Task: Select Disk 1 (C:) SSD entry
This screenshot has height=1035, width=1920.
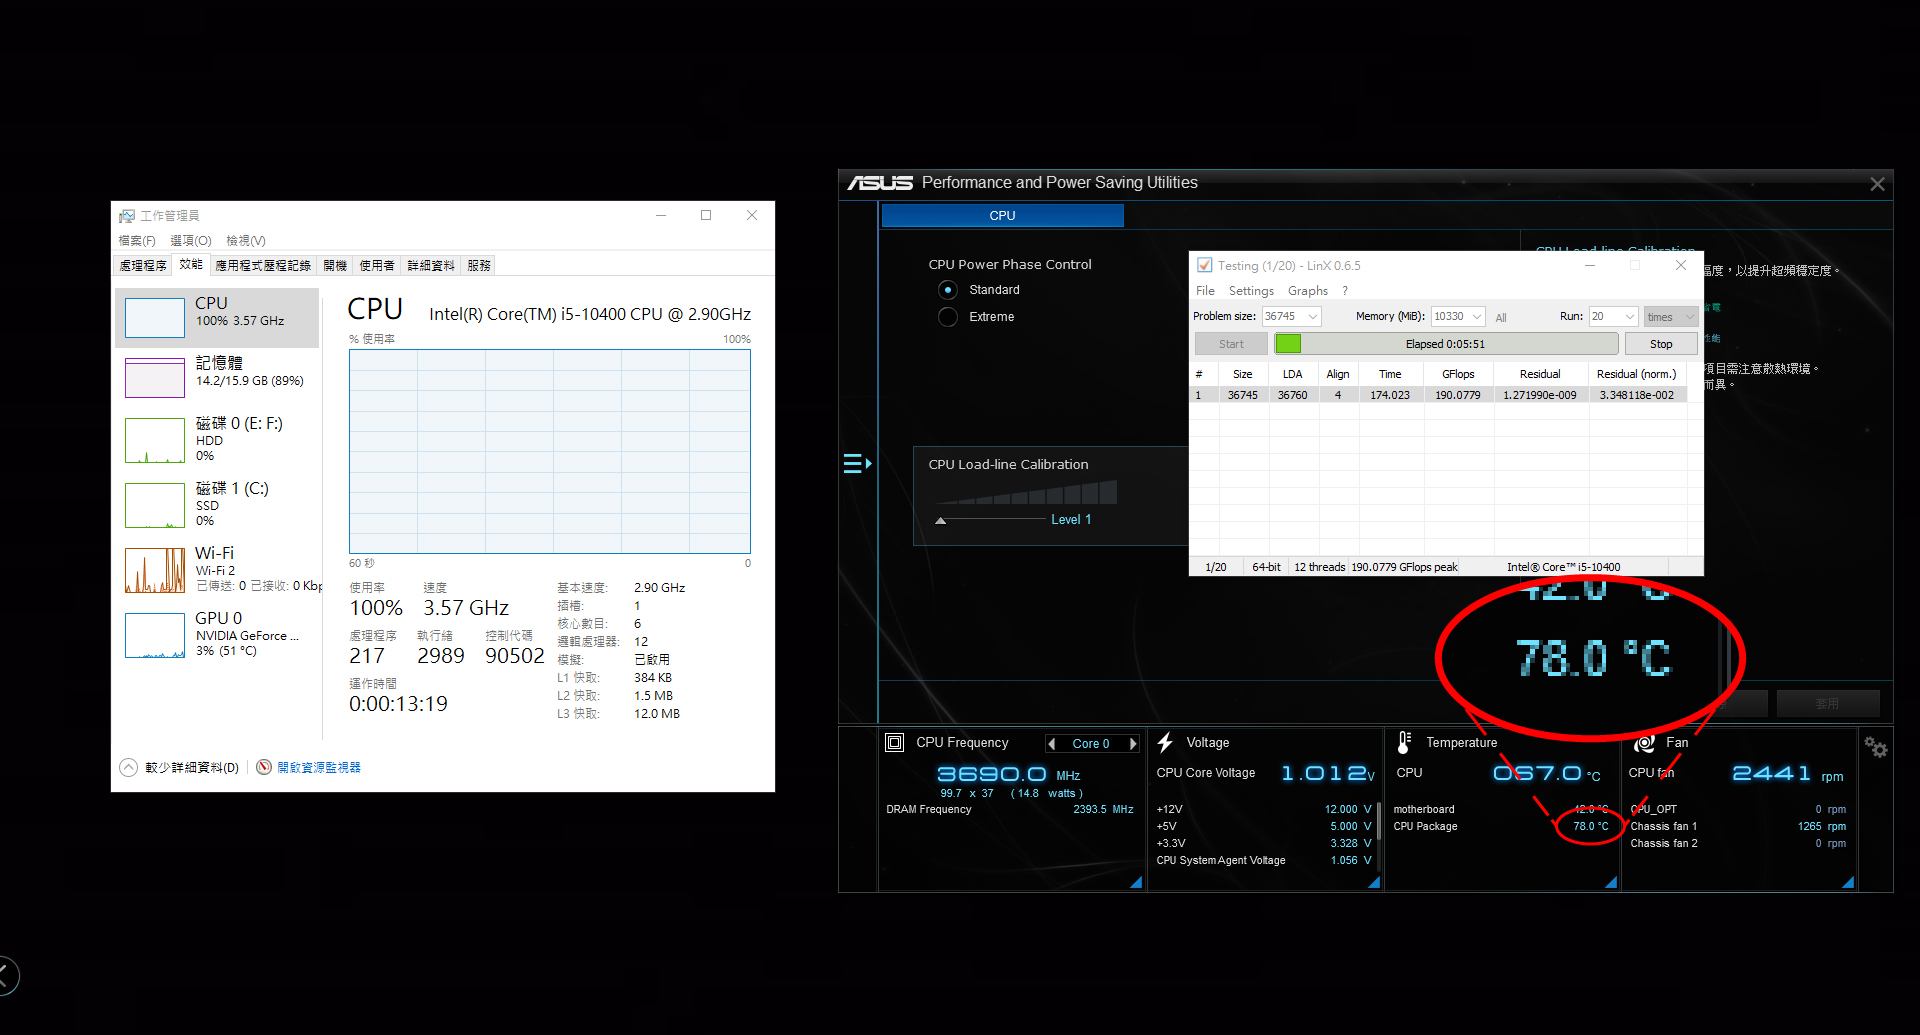Action: [x=218, y=504]
